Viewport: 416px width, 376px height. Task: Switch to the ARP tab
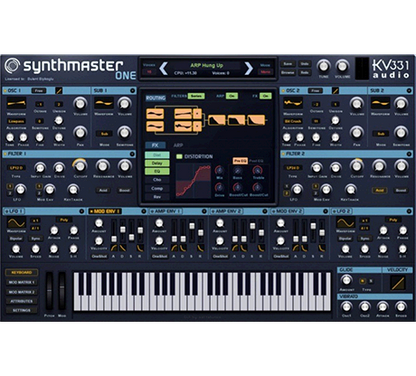coord(178,145)
